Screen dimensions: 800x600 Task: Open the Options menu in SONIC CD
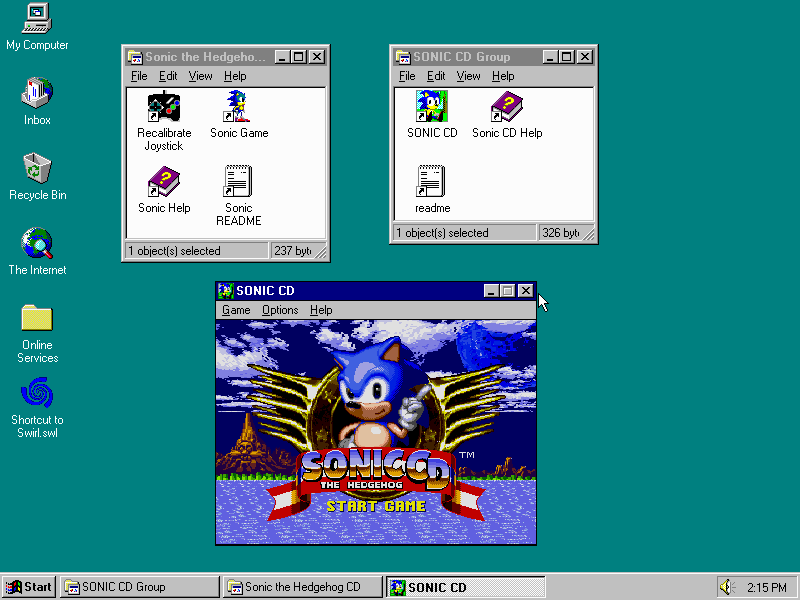click(280, 310)
